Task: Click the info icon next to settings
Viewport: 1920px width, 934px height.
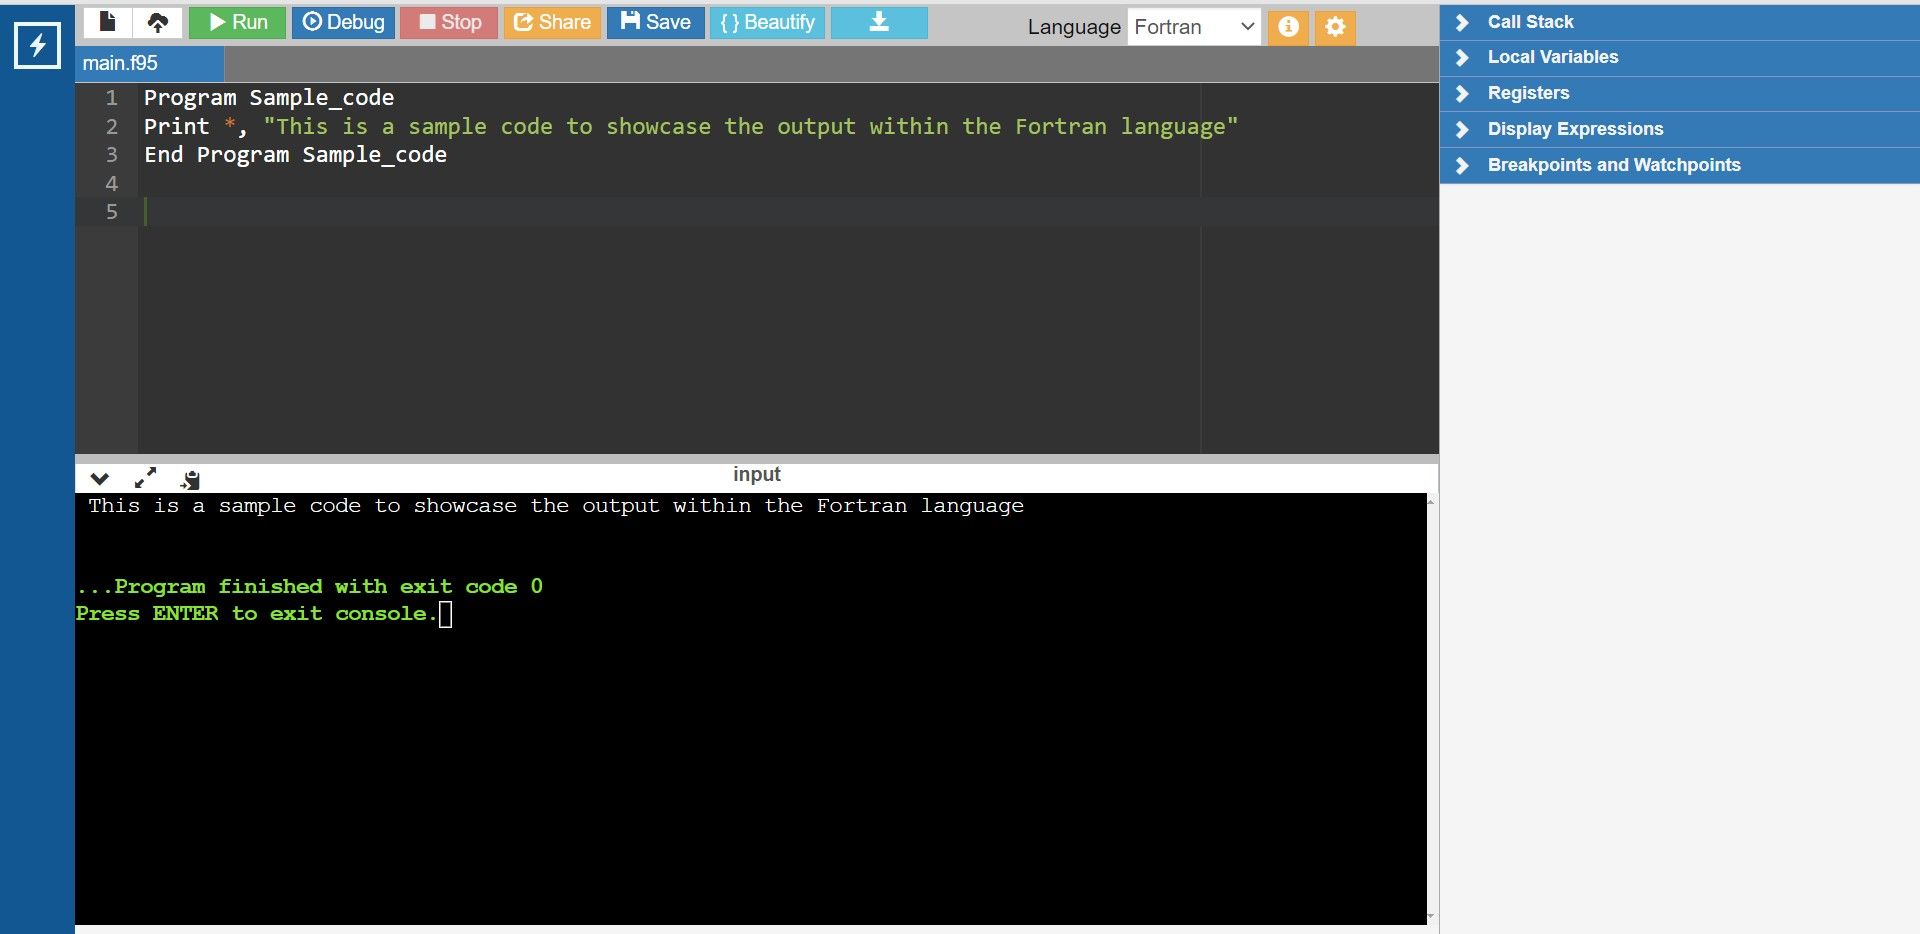Action: (x=1288, y=27)
